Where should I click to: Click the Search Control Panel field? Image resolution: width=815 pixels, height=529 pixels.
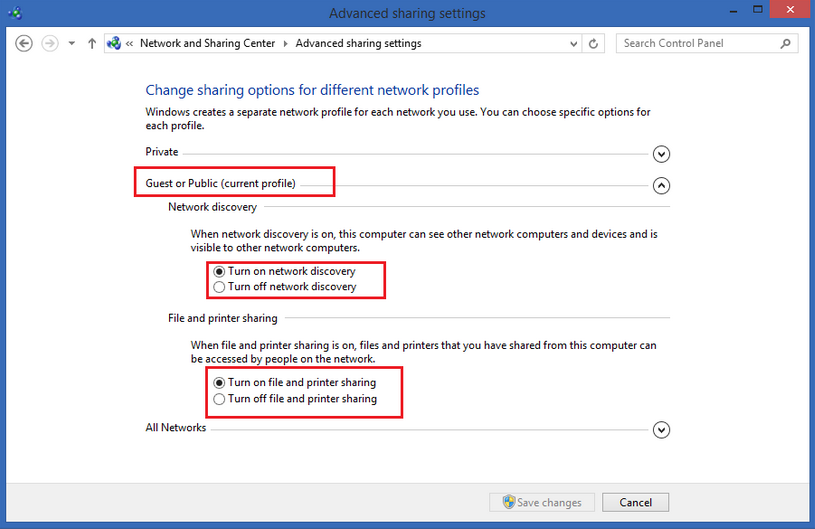coord(707,44)
